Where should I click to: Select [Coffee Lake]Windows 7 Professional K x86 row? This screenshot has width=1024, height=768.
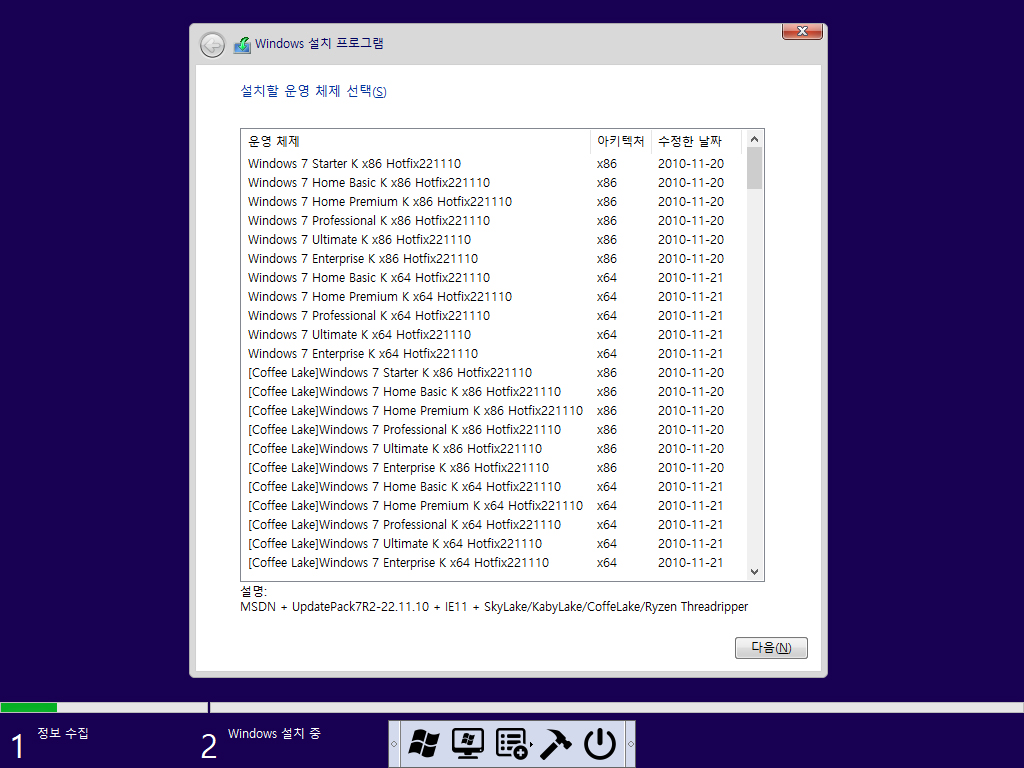[x=492, y=429]
